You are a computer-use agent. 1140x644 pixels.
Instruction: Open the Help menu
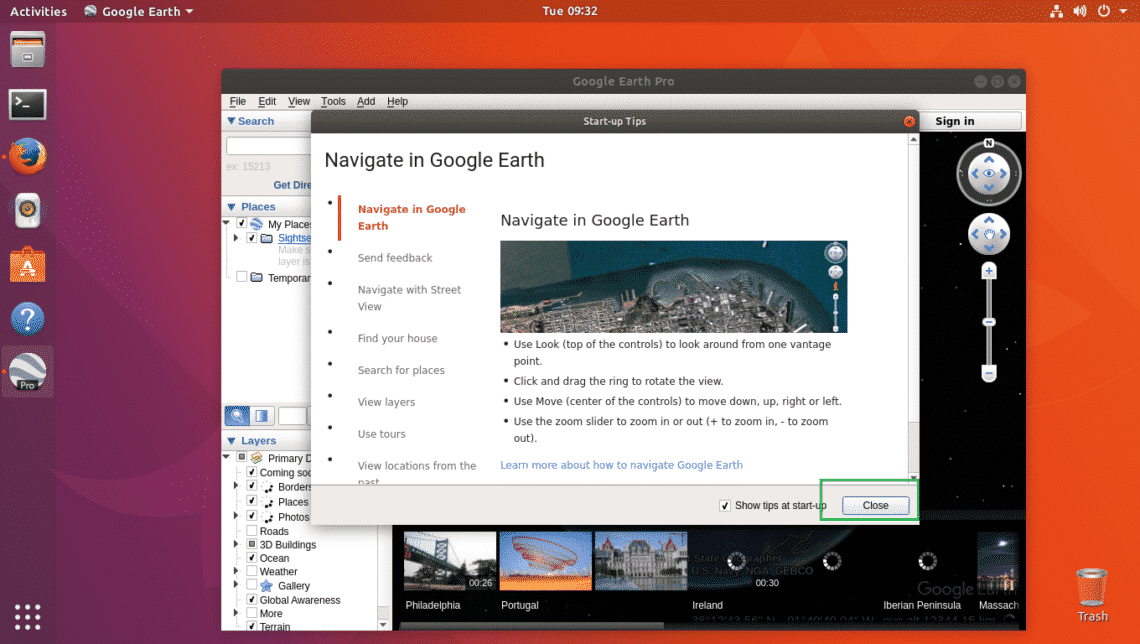397,101
